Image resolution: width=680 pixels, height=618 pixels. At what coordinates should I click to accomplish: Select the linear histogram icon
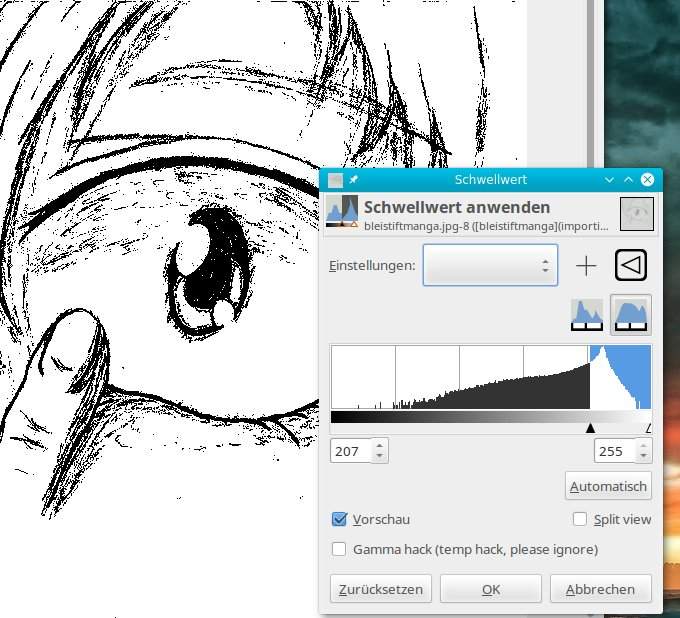click(587, 315)
